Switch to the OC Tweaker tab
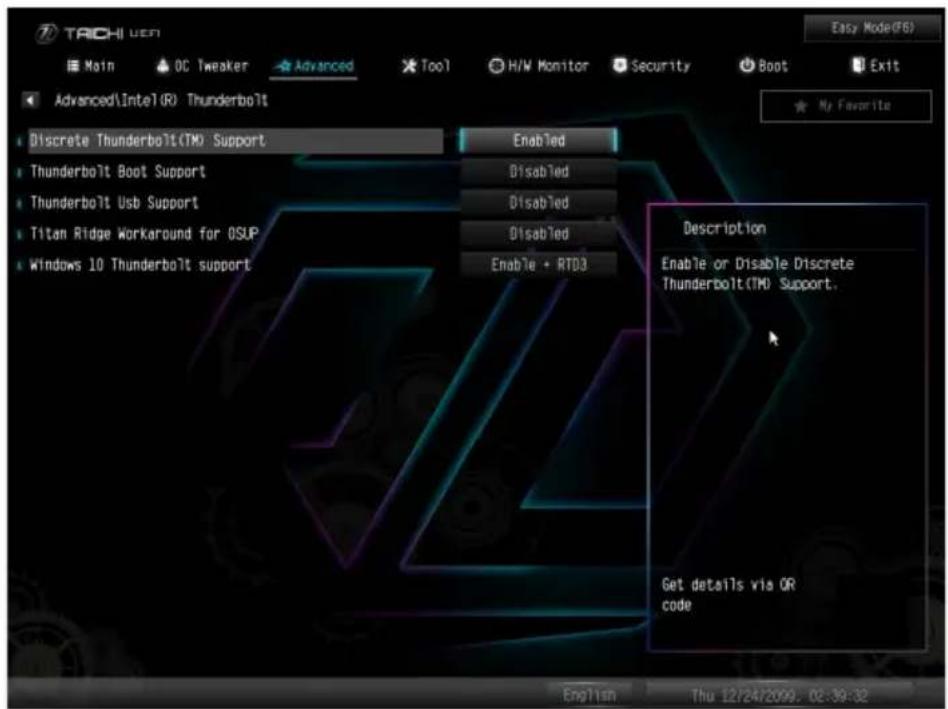This screenshot has height=709, width=948. point(203,66)
